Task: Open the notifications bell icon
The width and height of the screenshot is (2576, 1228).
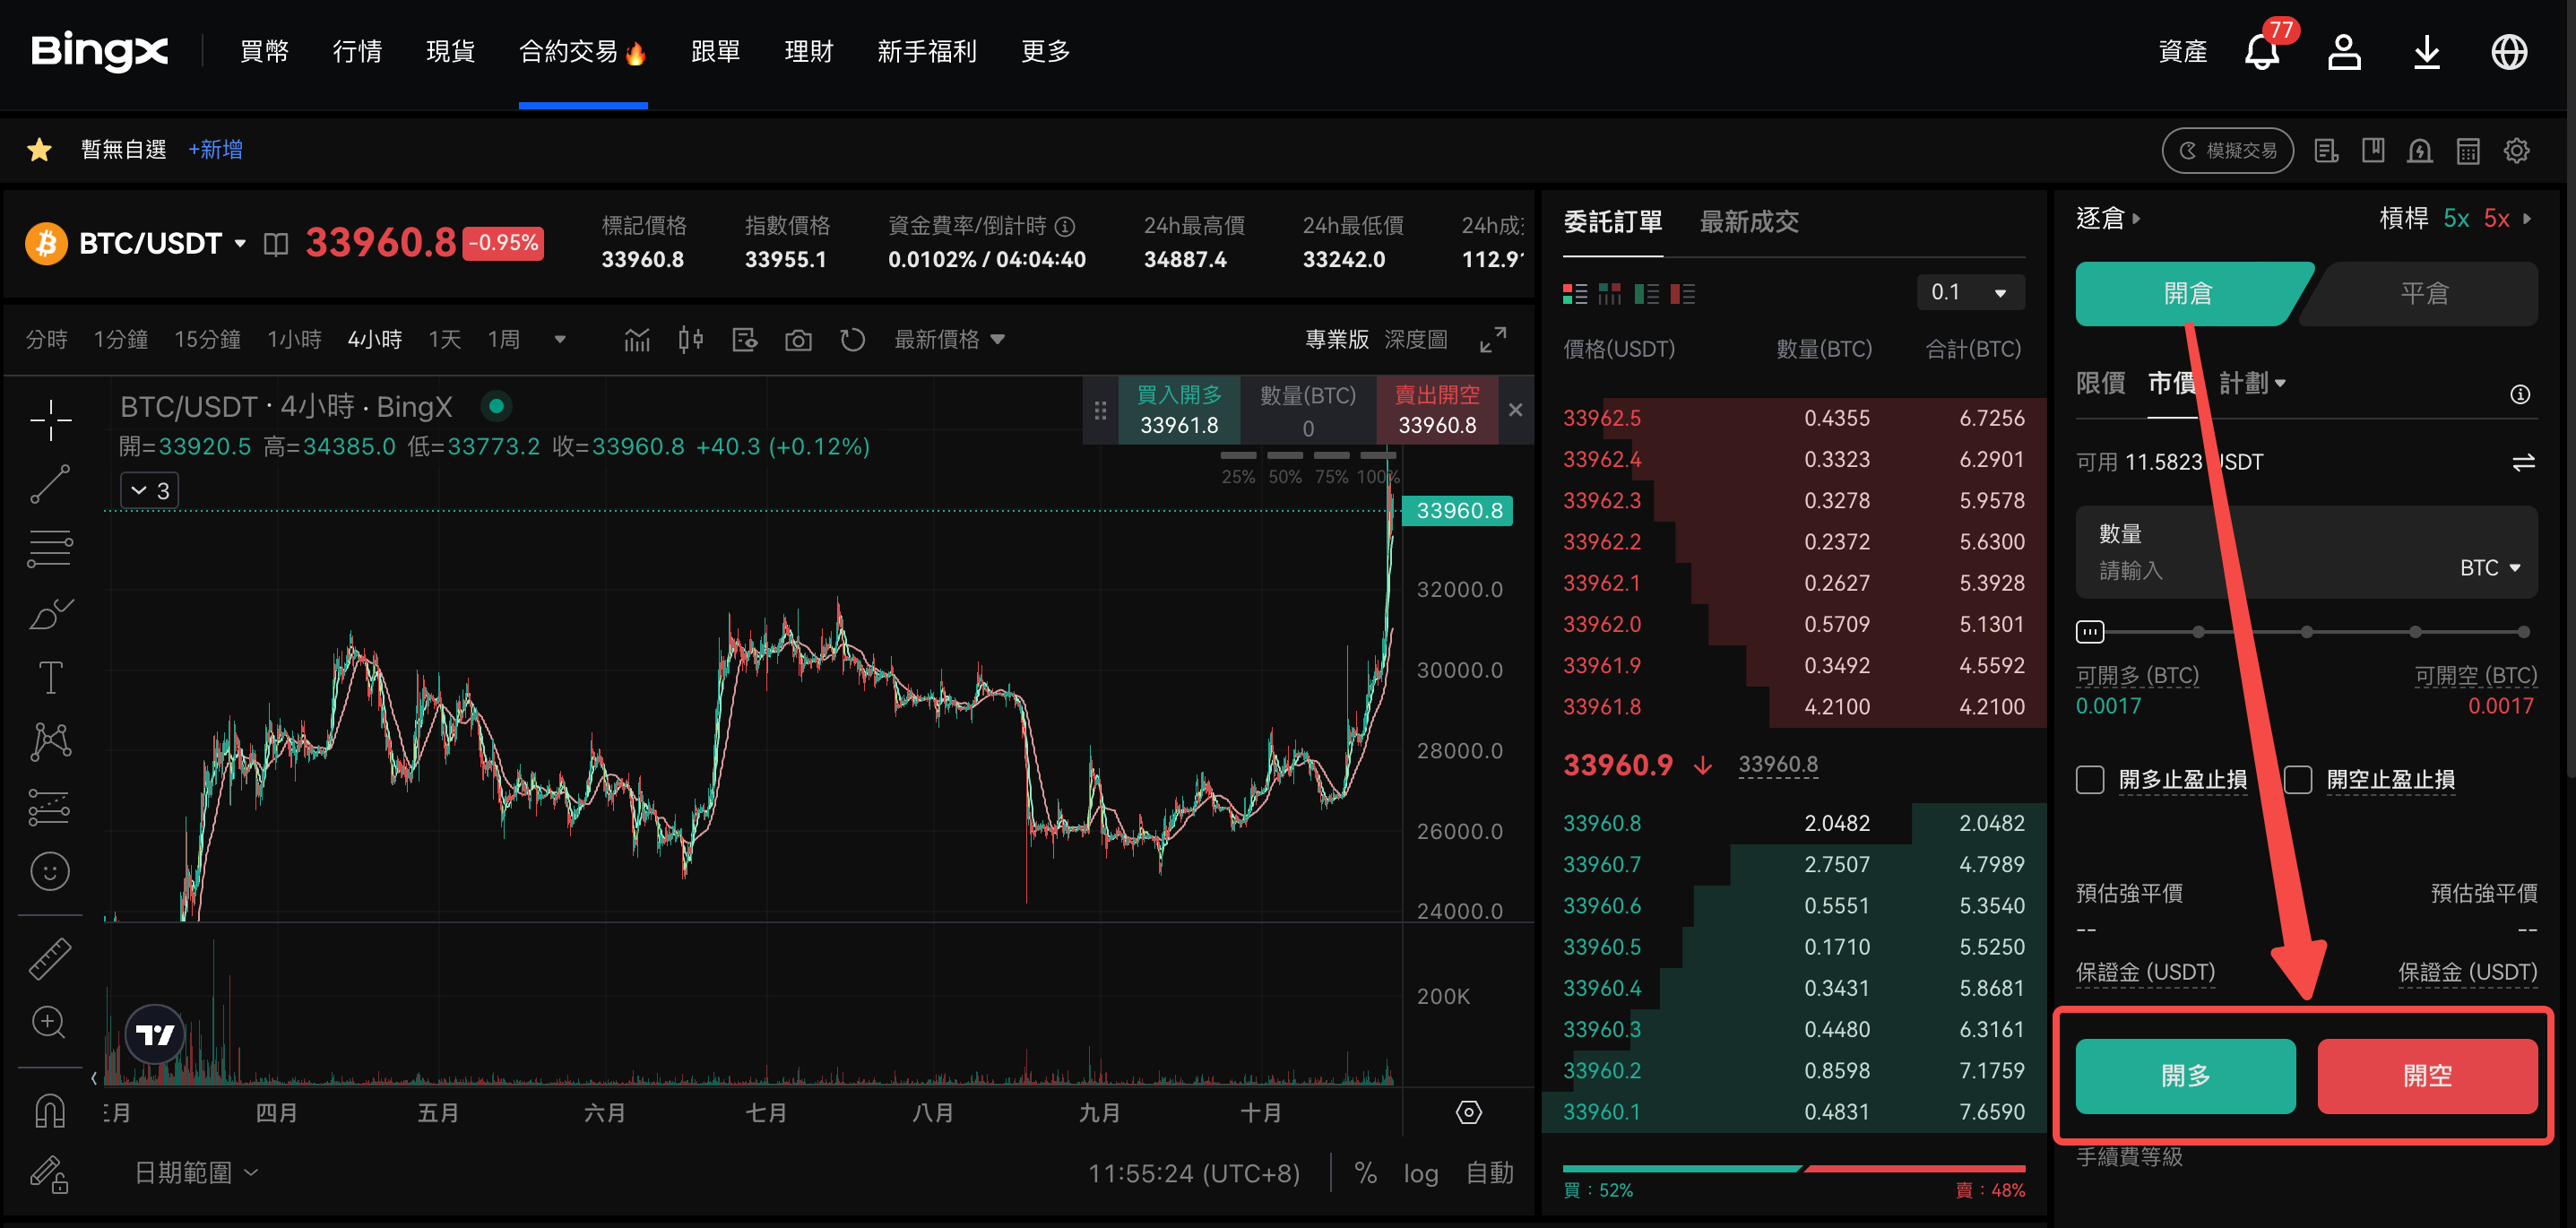Action: coord(2261,52)
